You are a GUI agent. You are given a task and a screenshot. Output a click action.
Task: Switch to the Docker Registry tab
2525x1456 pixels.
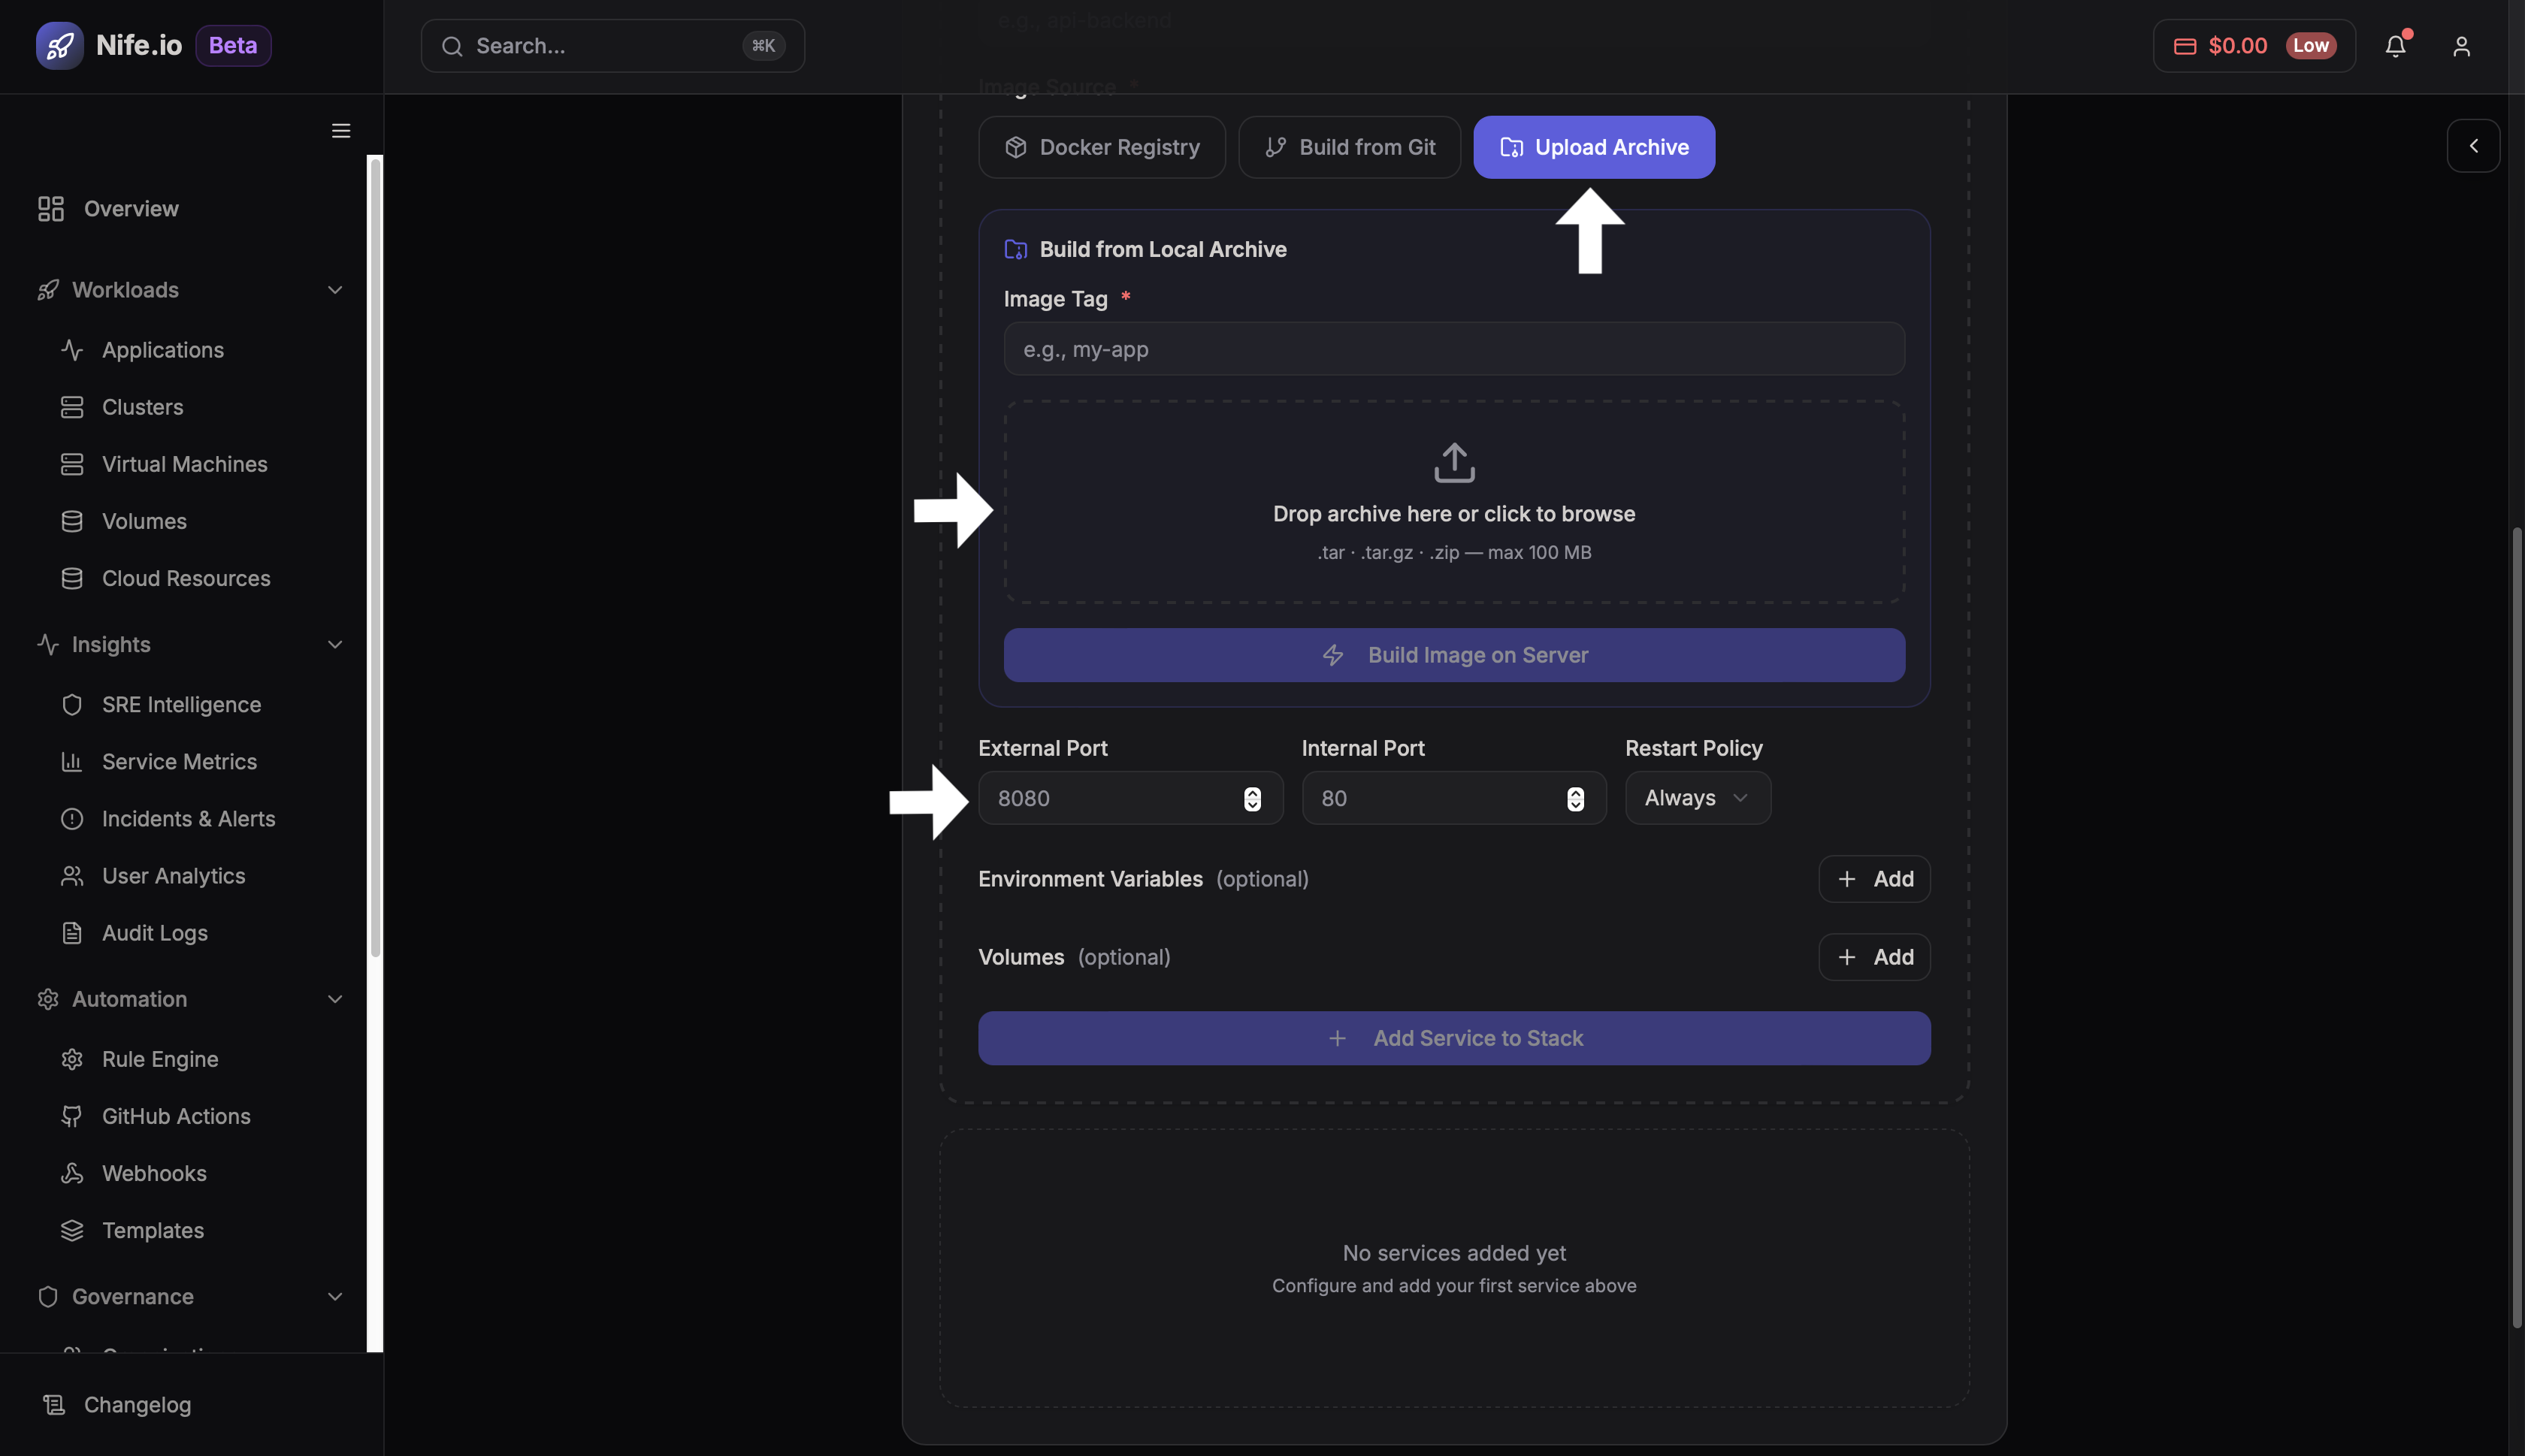point(1101,146)
